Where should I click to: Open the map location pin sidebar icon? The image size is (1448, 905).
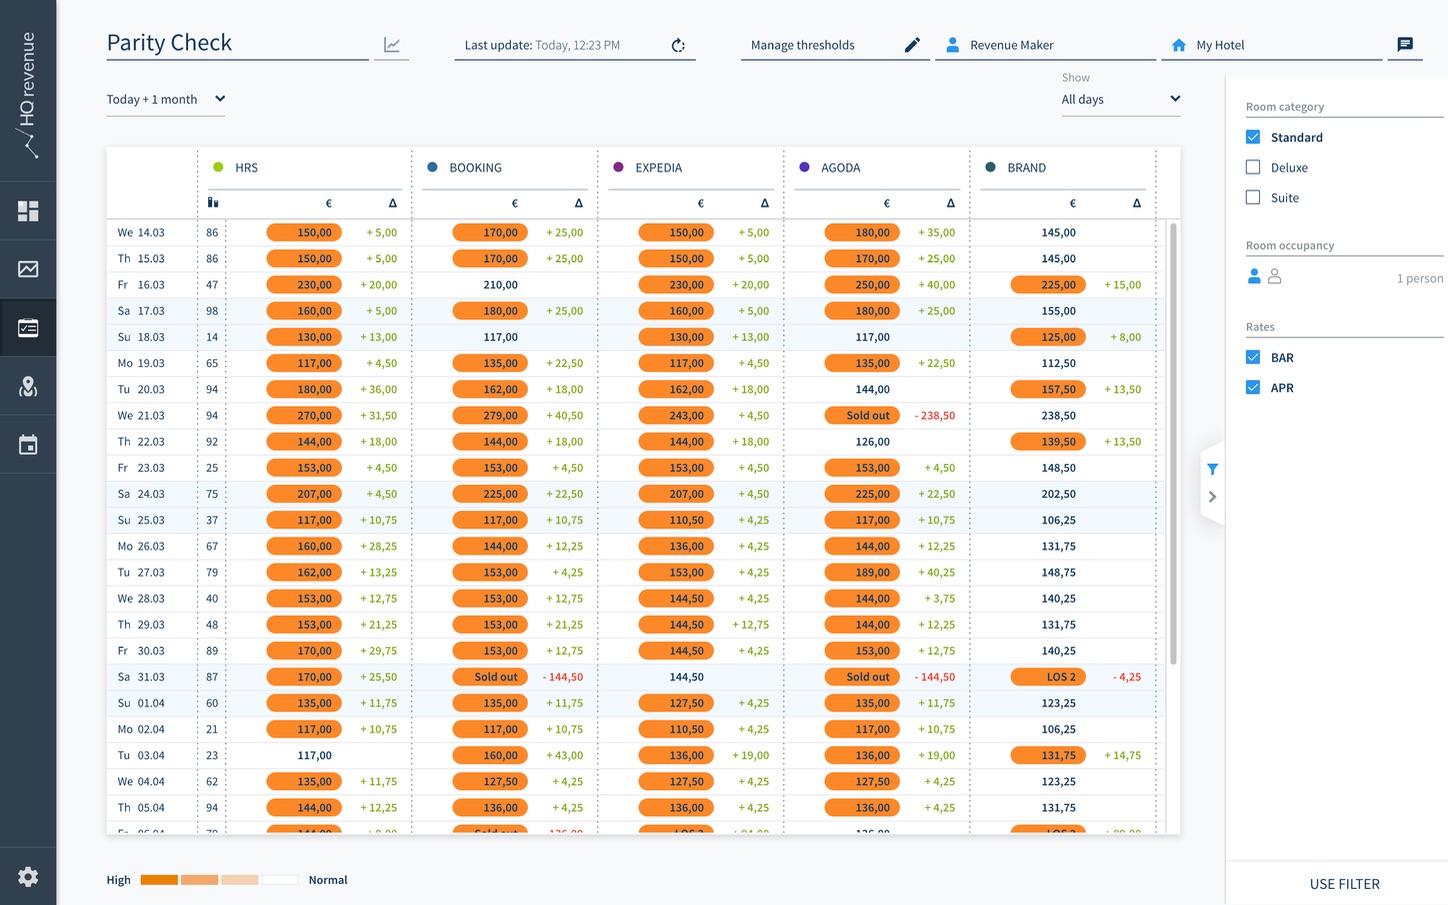[x=28, y=387]
